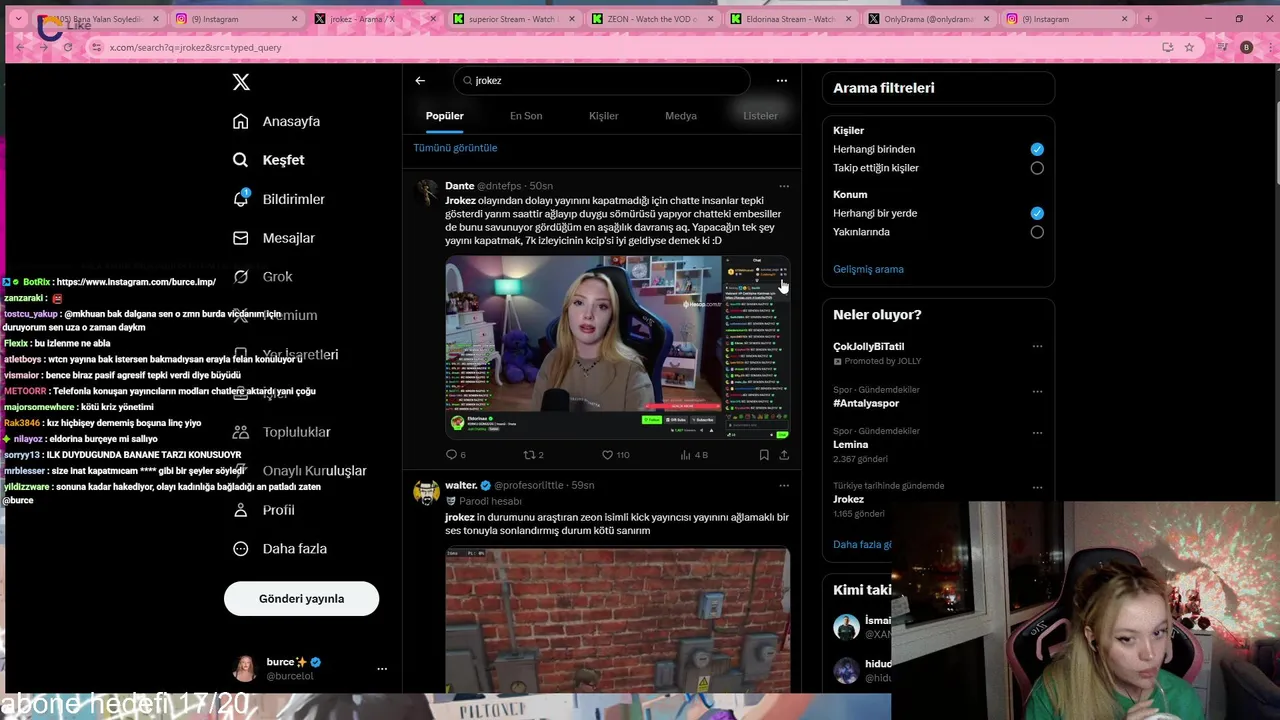Switch to OnlyDrama browser tab

[929, 19]
